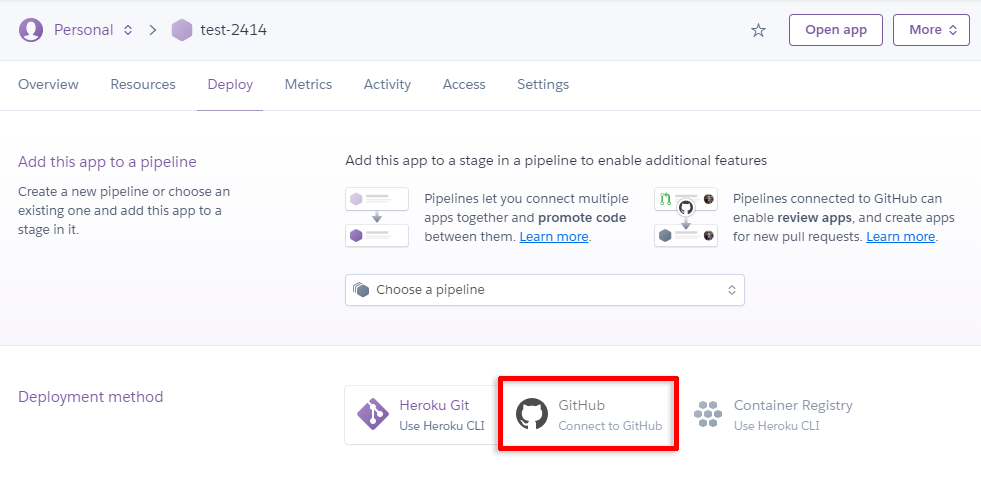The image size is (981, 478).
Task: Choose Container Registry deployment method
Action: tap(773, 415)
